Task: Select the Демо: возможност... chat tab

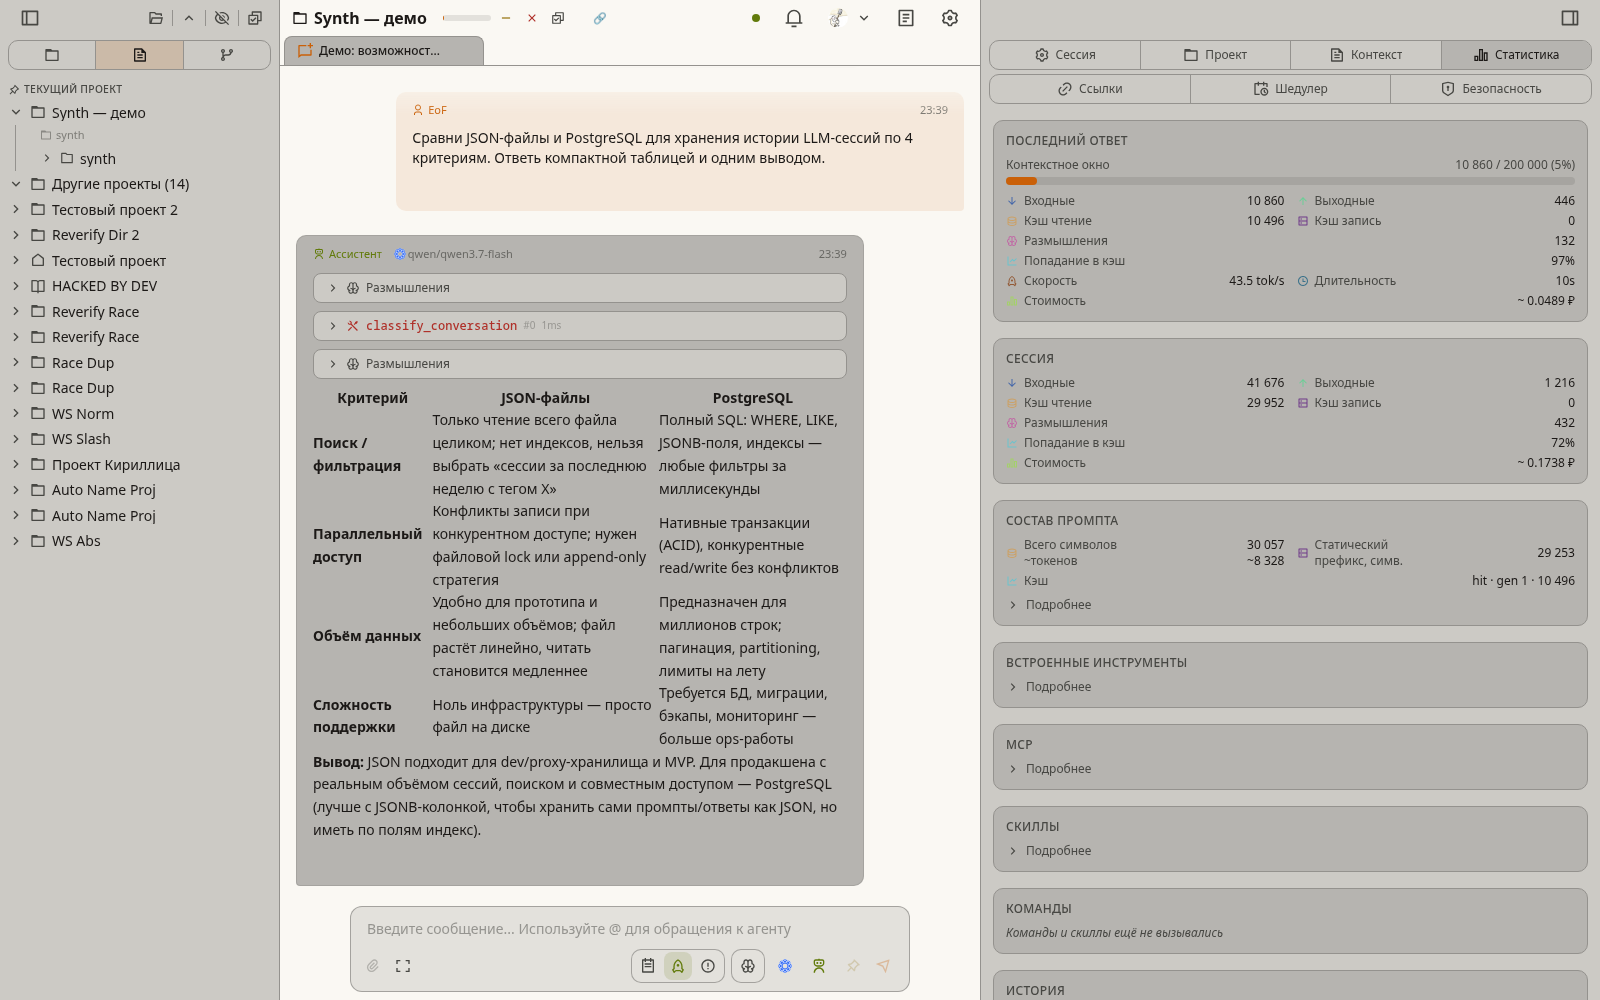Action: (x=384, y=51)
